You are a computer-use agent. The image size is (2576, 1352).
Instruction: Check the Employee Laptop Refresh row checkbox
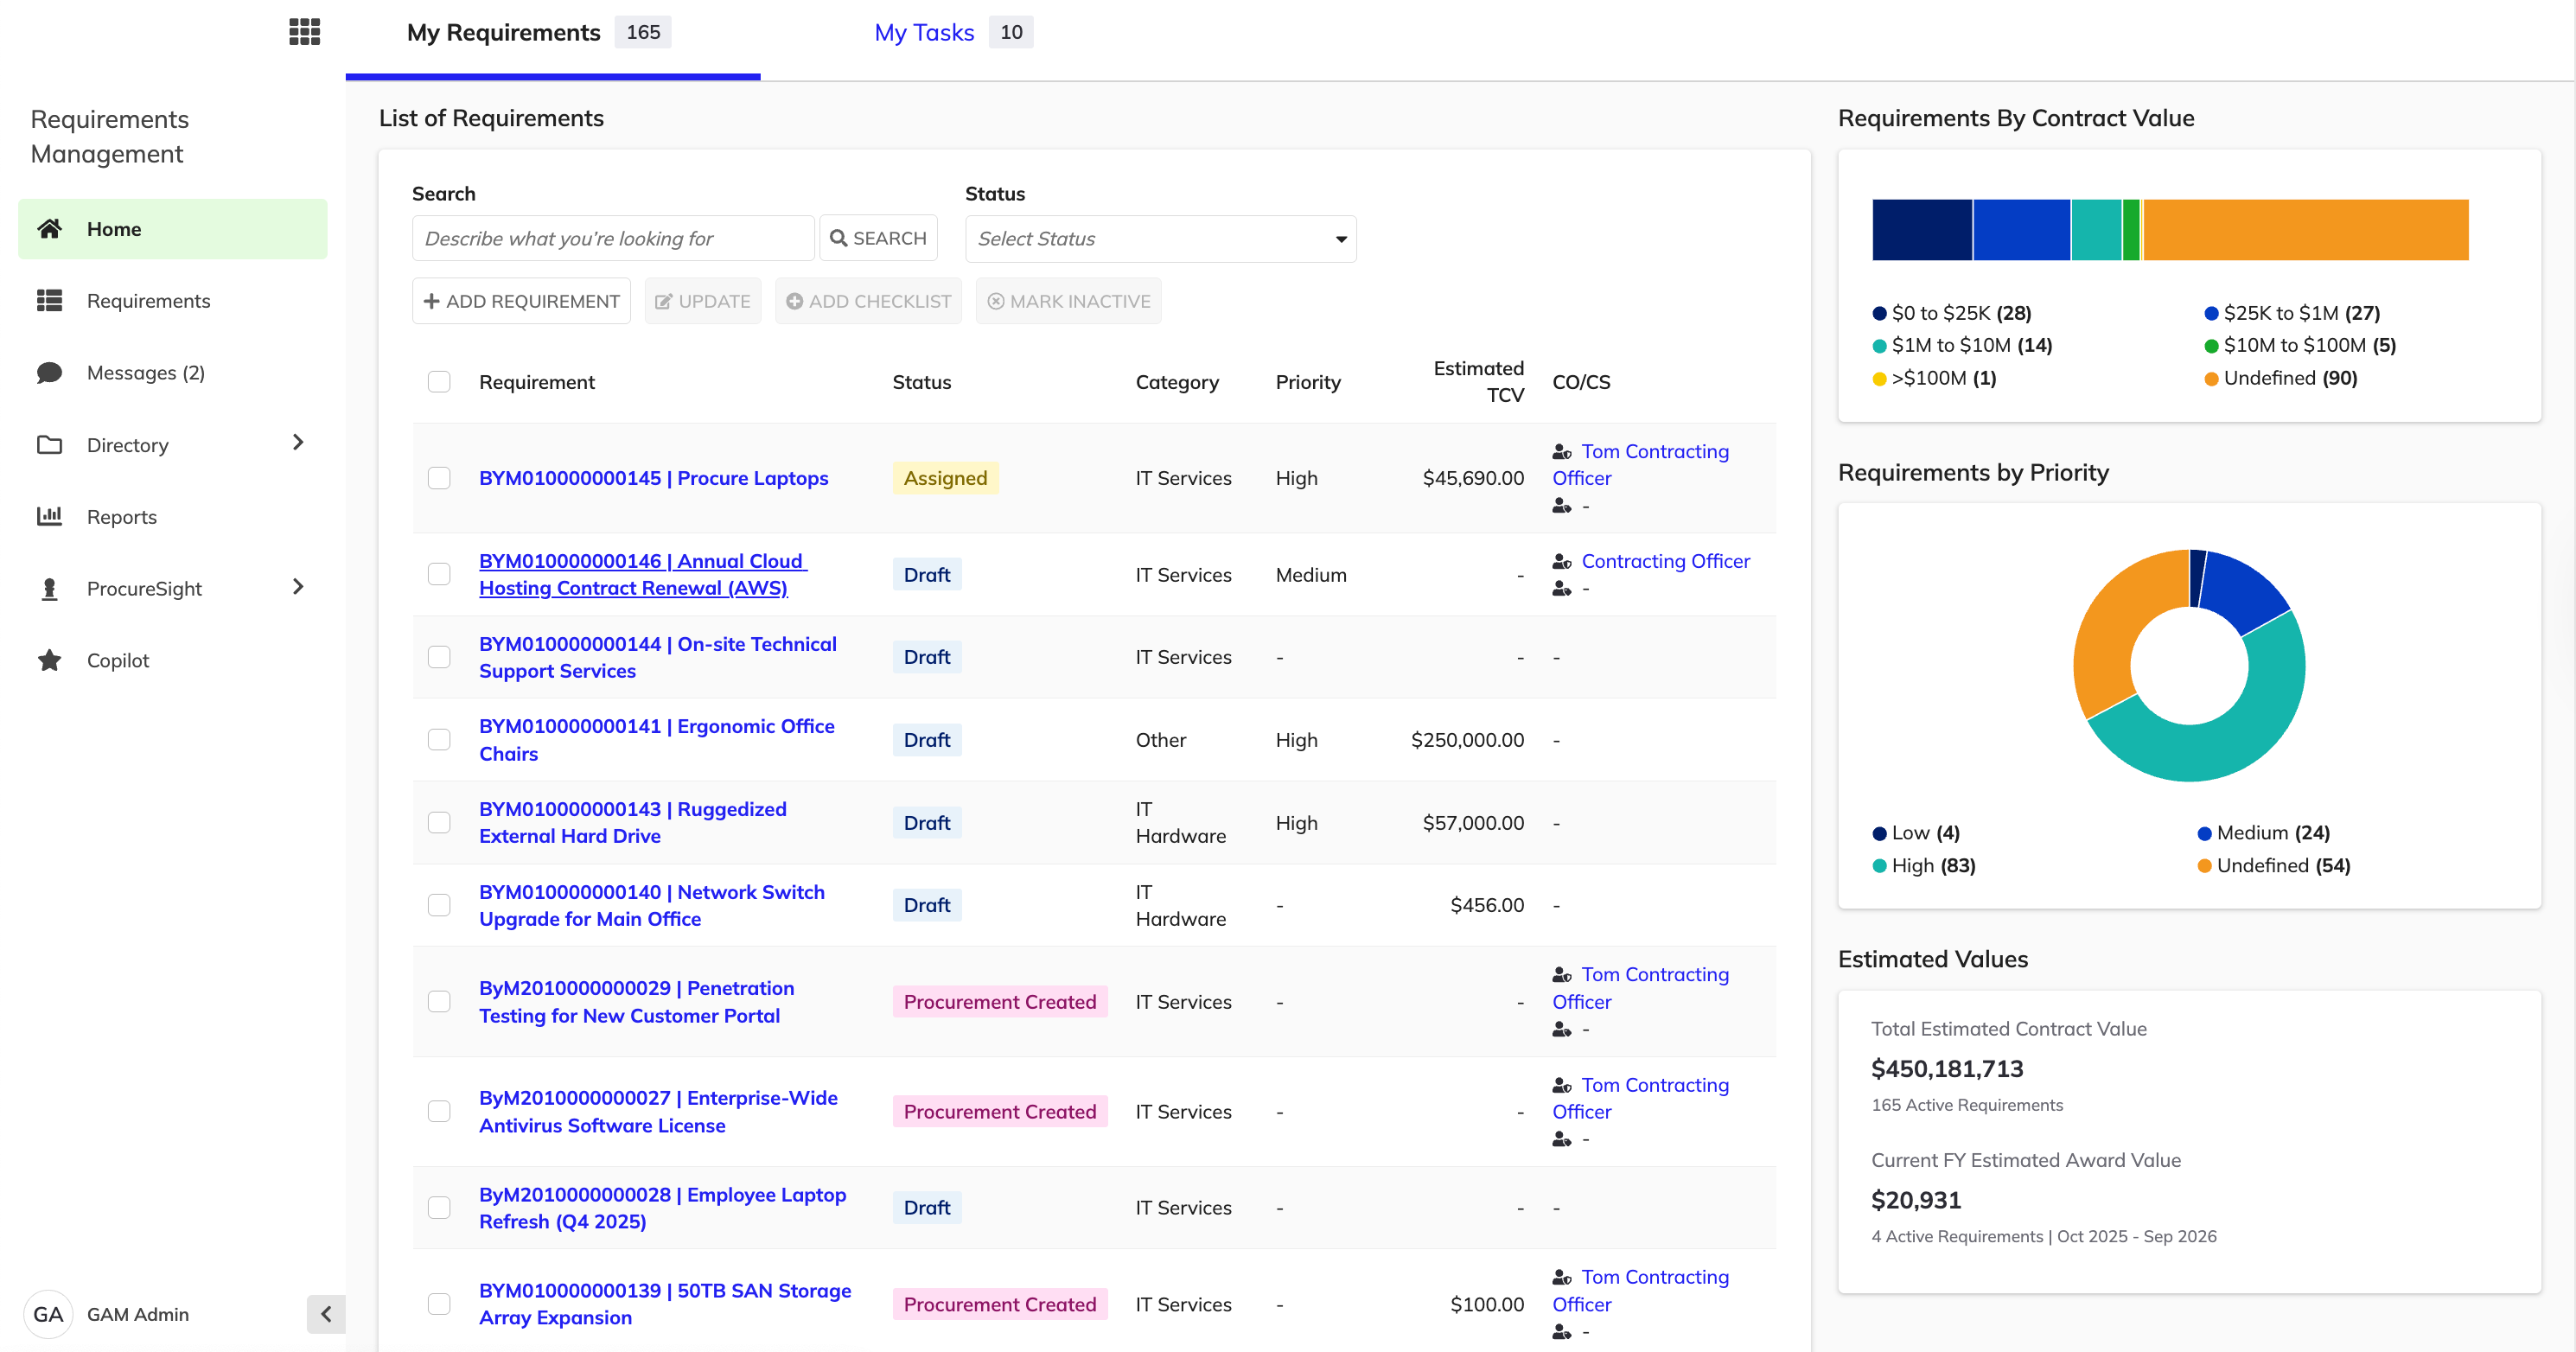(439, 1208)
